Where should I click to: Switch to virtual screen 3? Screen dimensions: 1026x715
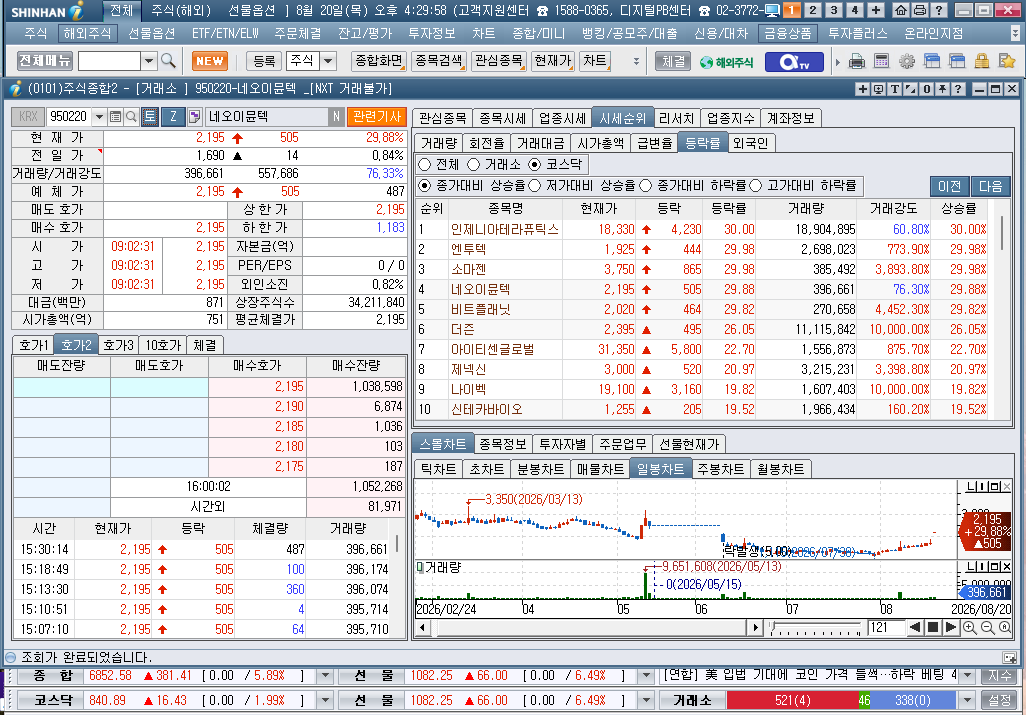pos(834,10)
